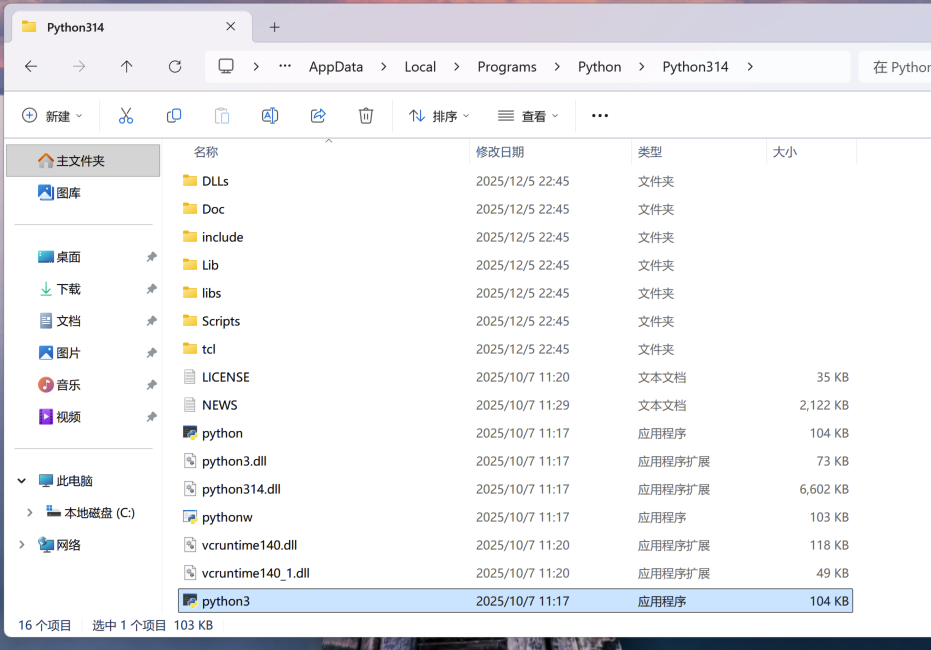Open 图库 Gallery in sidebar
The image size is (931, 650).
(83, 192)
